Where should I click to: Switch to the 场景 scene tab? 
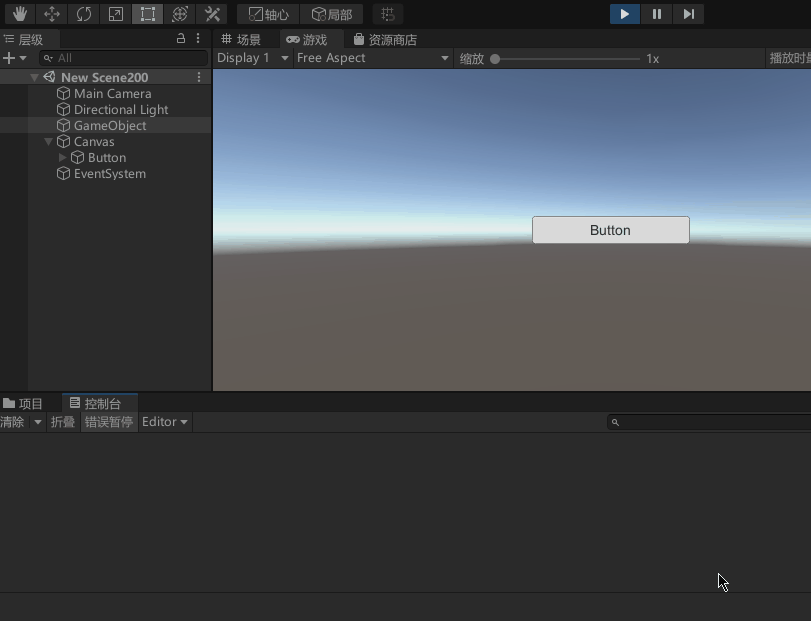coord(241,39)
